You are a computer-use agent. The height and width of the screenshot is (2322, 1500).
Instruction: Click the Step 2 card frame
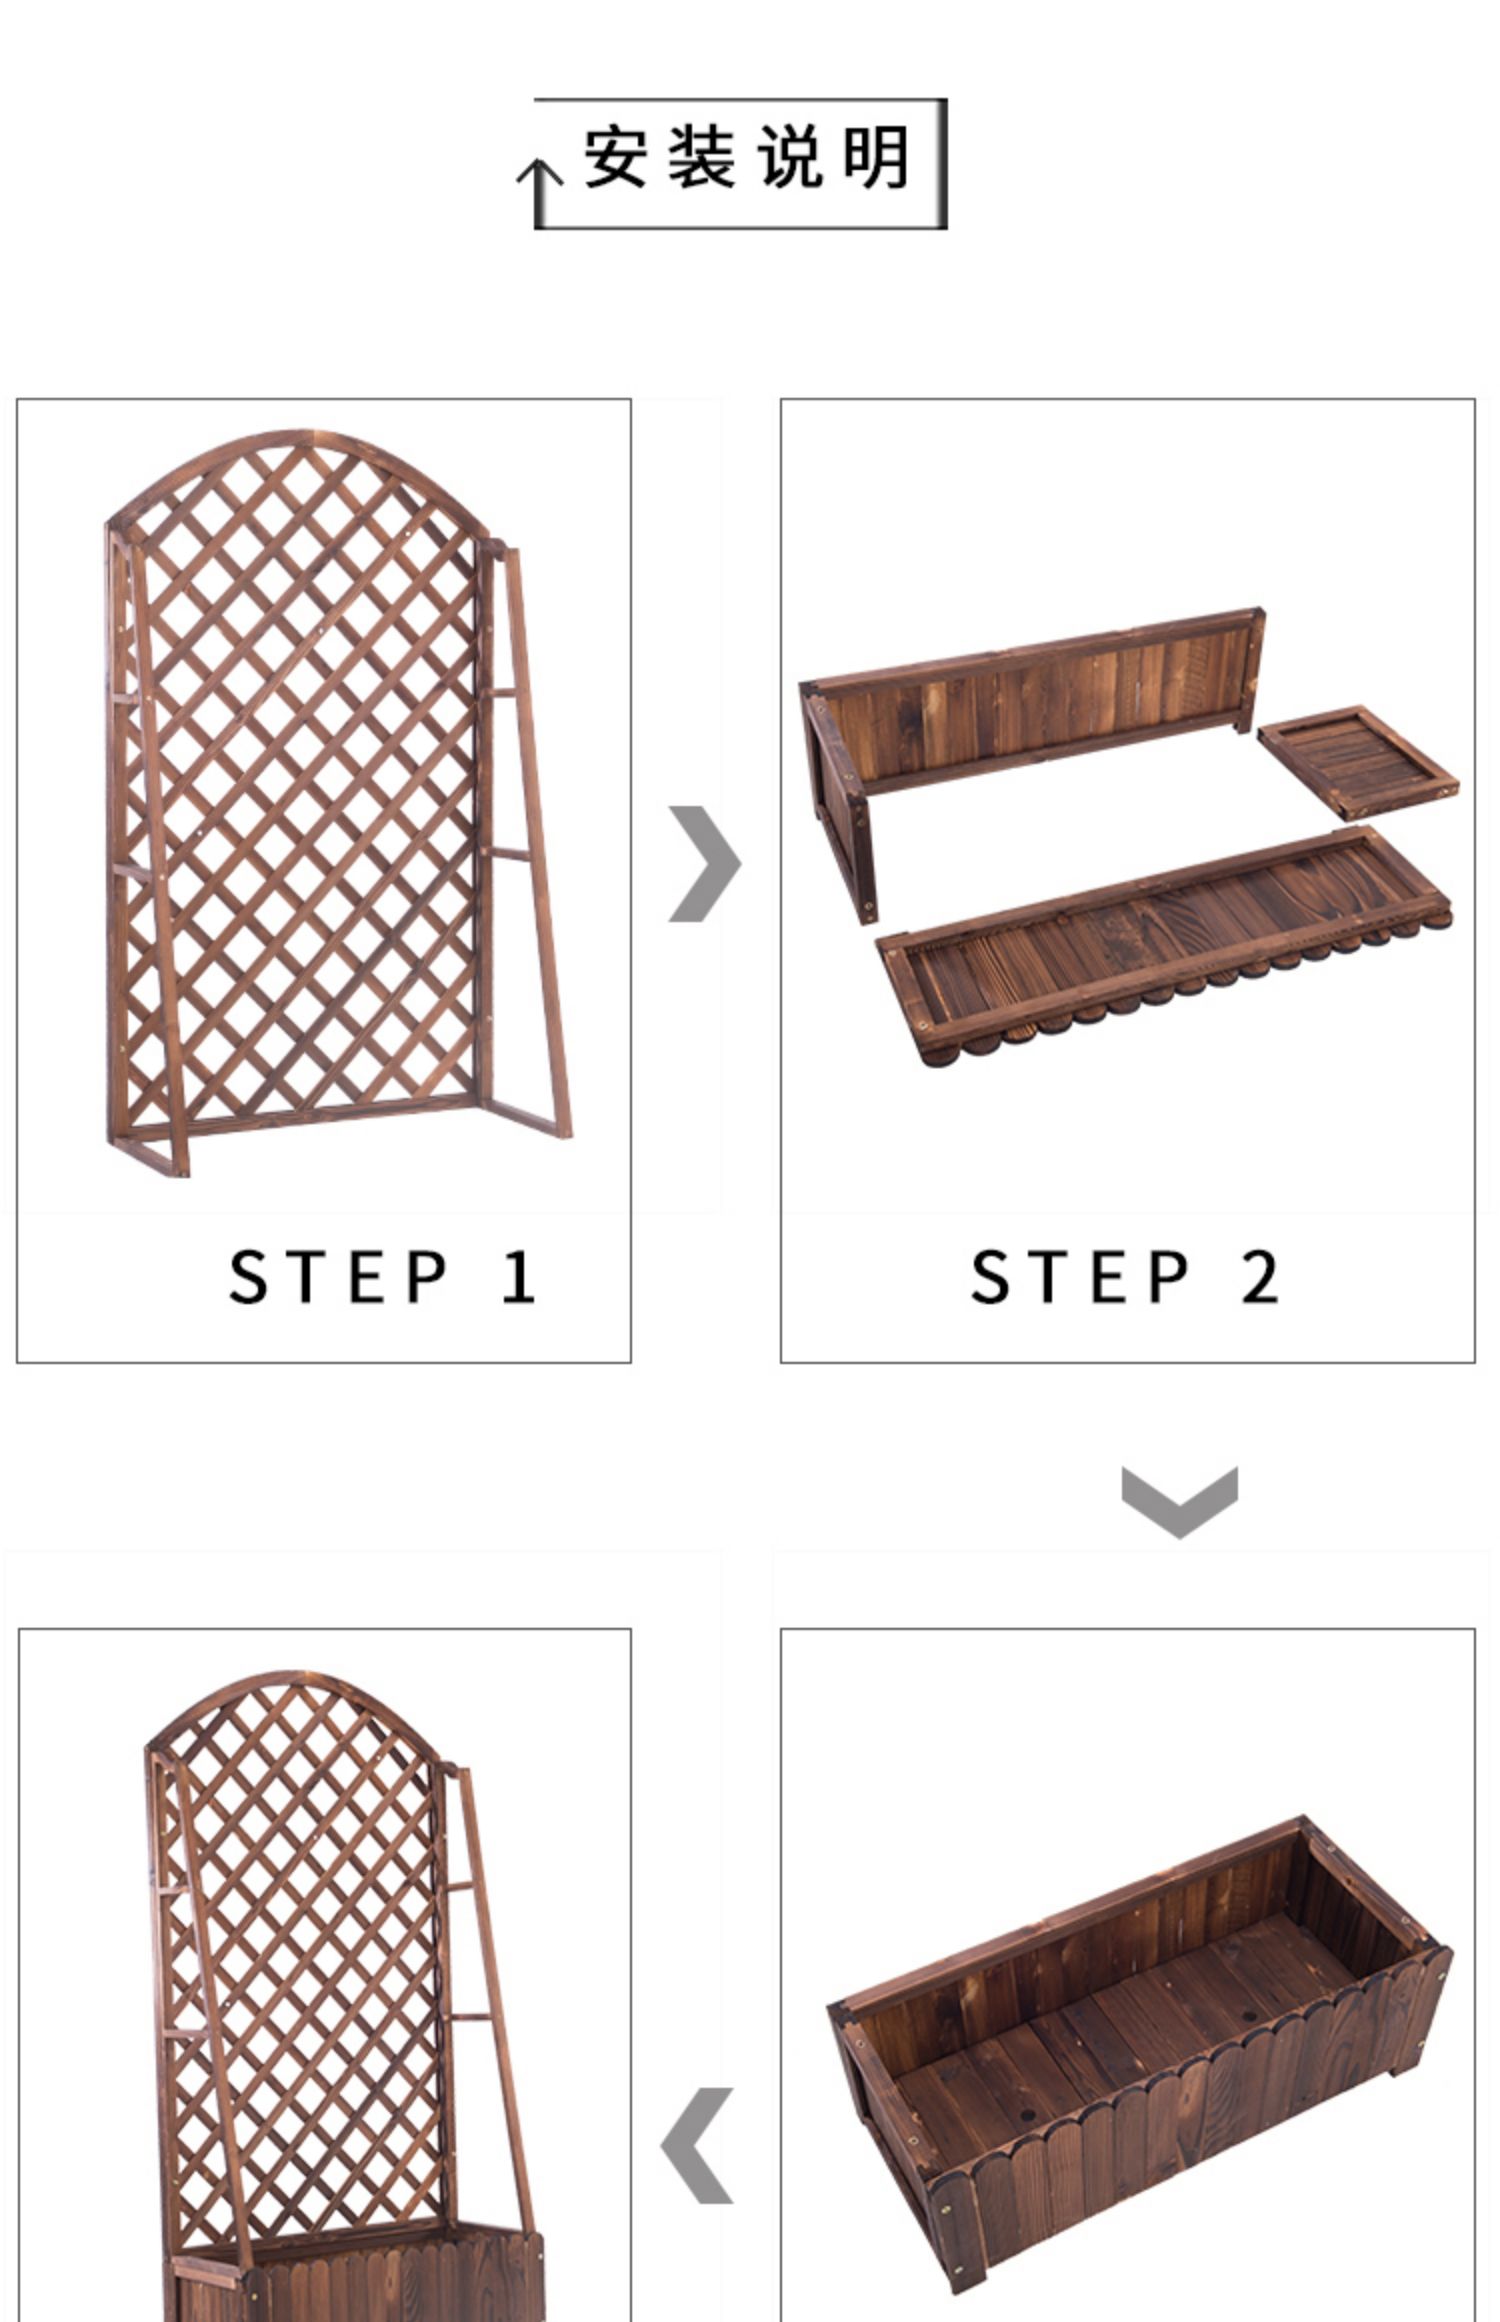(x=1127, y=880)
